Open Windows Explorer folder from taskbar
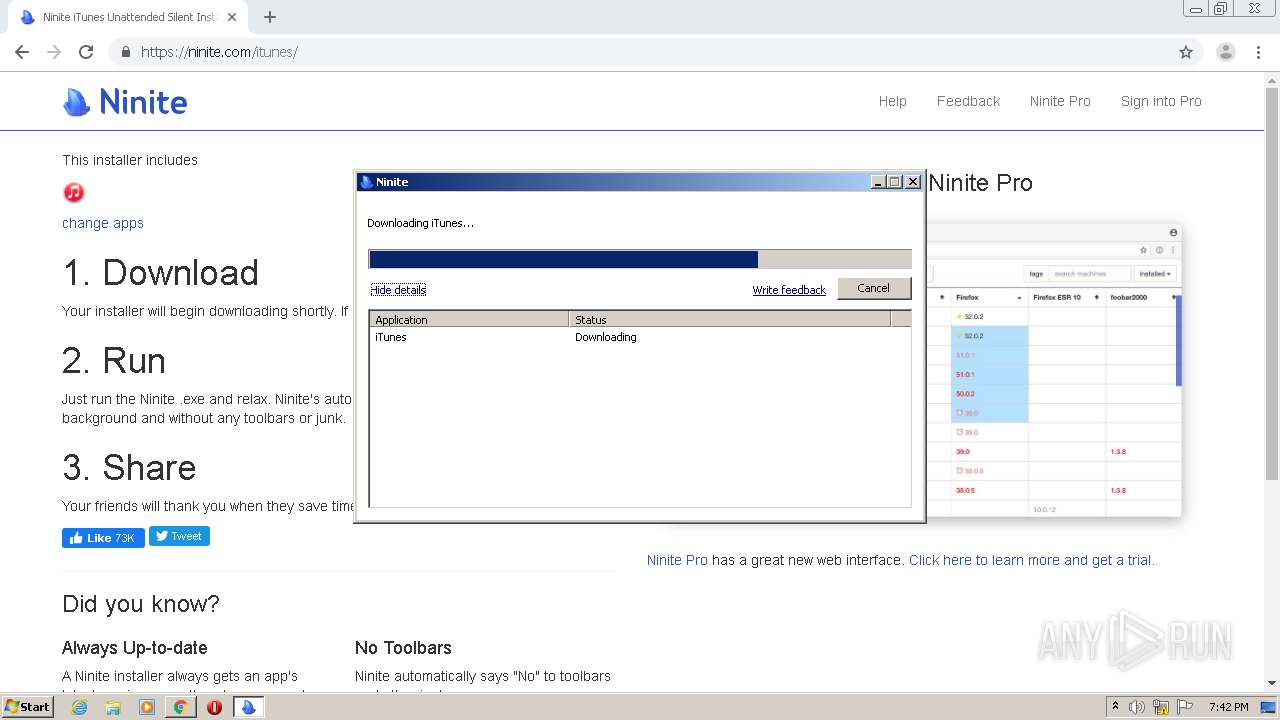The image size is (1280, 720). click(113, 707)
